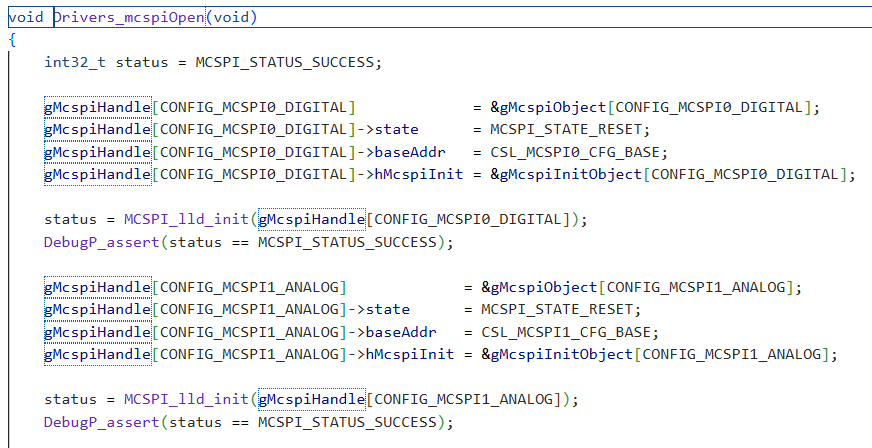Select the int32_t type keyword
Image resolution: width=872 pixels, height=448 pixels.
tap(75, 62)
